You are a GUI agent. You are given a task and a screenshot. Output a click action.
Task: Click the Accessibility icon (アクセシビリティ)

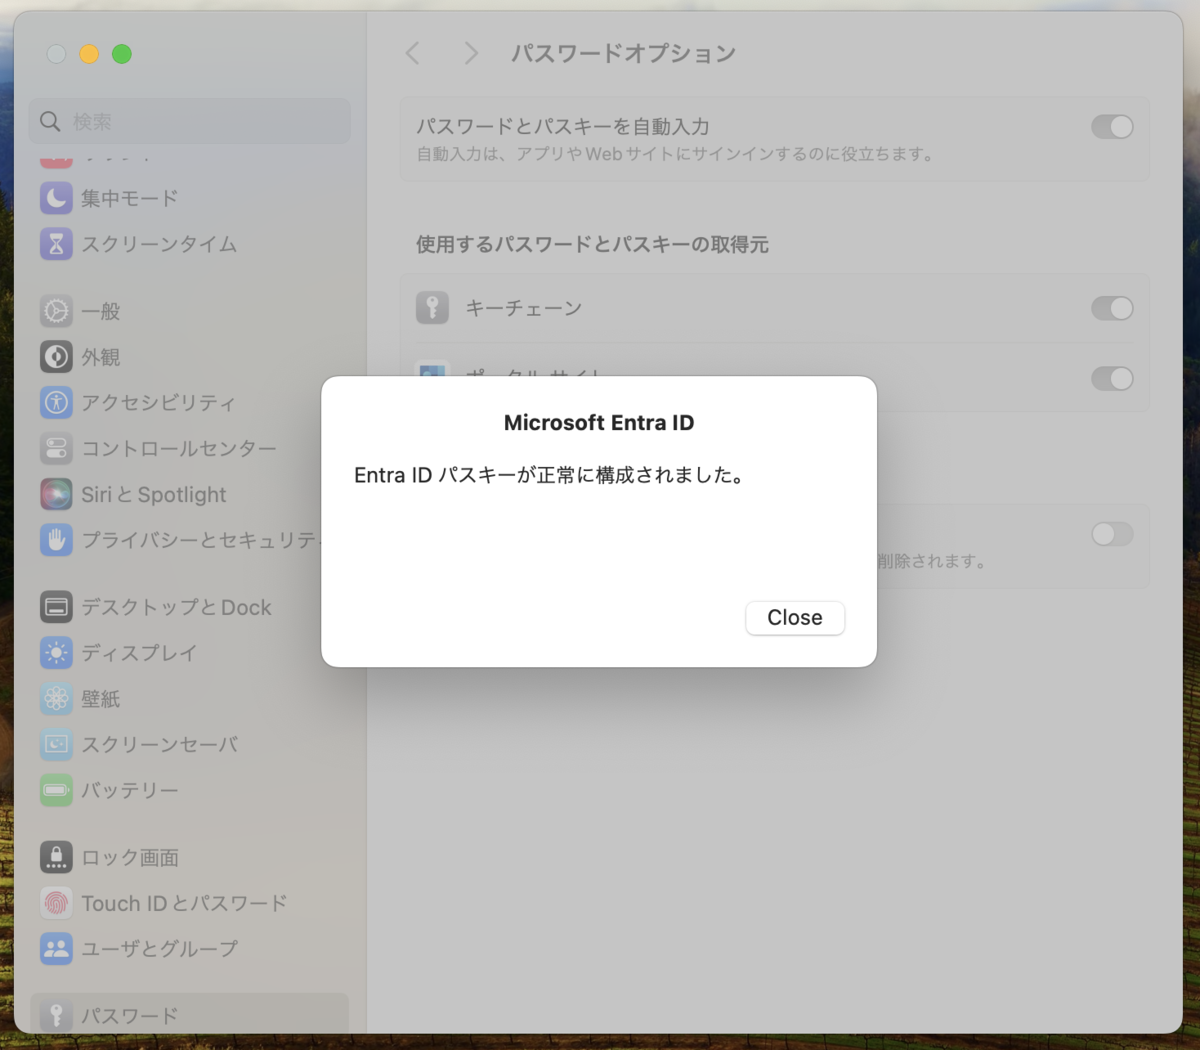point(56,402)
